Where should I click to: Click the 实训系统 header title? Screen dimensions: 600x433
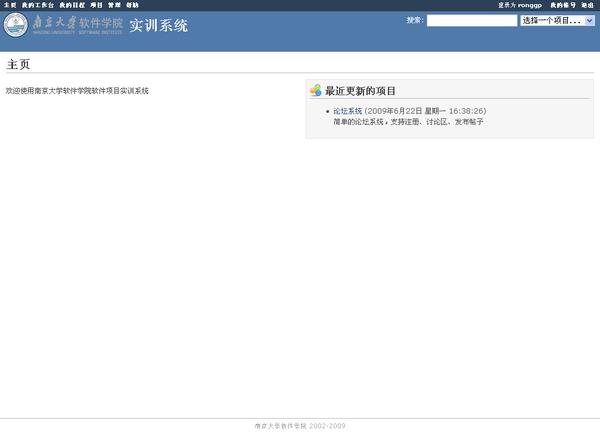pyautogui.click(x=158, y=26)
